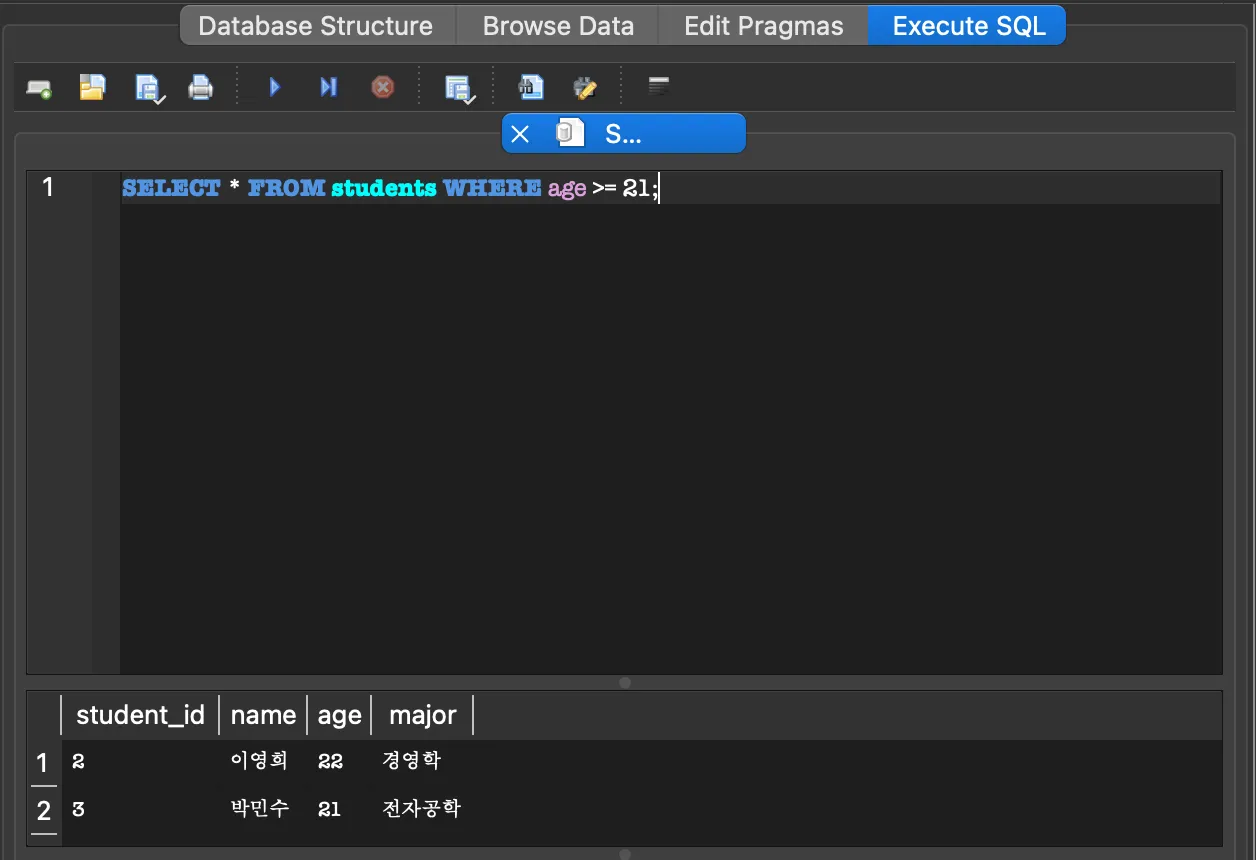Image resolution: width=1256 pixels, height=860 pixels.
Task: Open the save SQL file dropdown
Action: [x=149, y=89]
